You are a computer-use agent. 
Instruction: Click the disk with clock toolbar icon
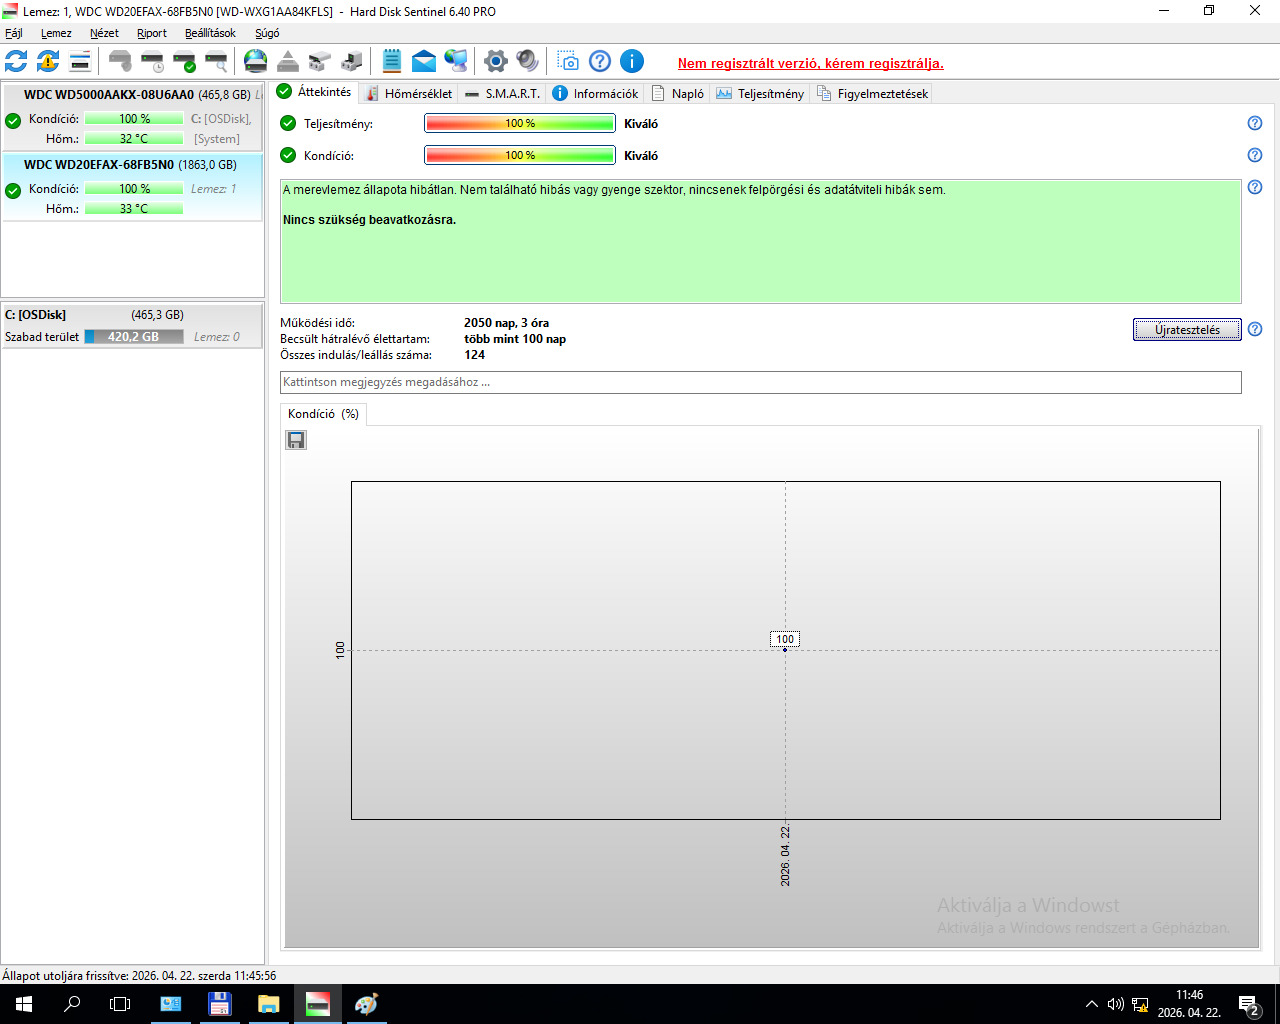(x=152, y=62)
